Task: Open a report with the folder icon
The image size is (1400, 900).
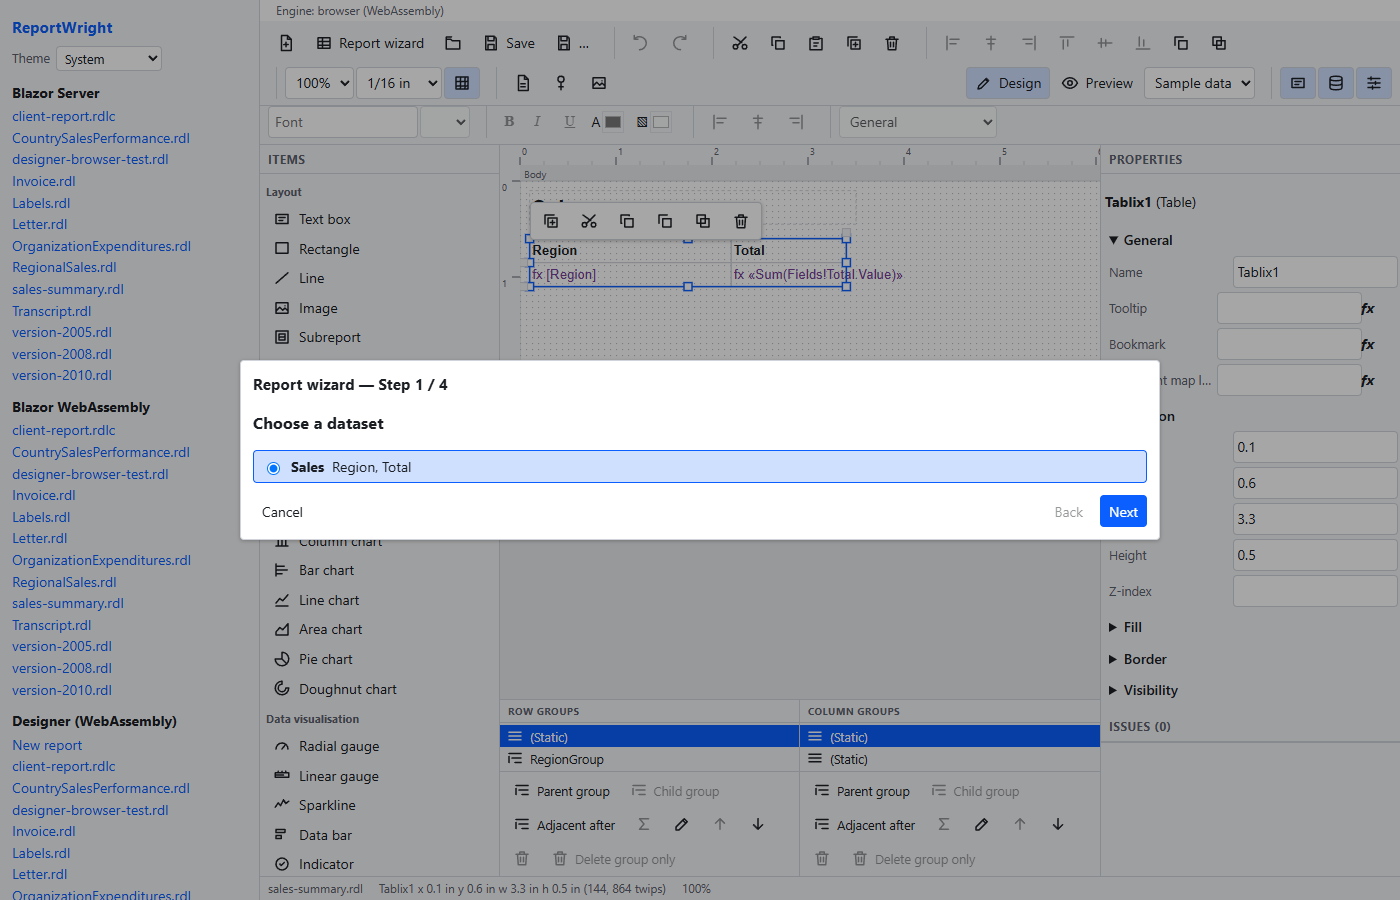Action: [453, 43]
